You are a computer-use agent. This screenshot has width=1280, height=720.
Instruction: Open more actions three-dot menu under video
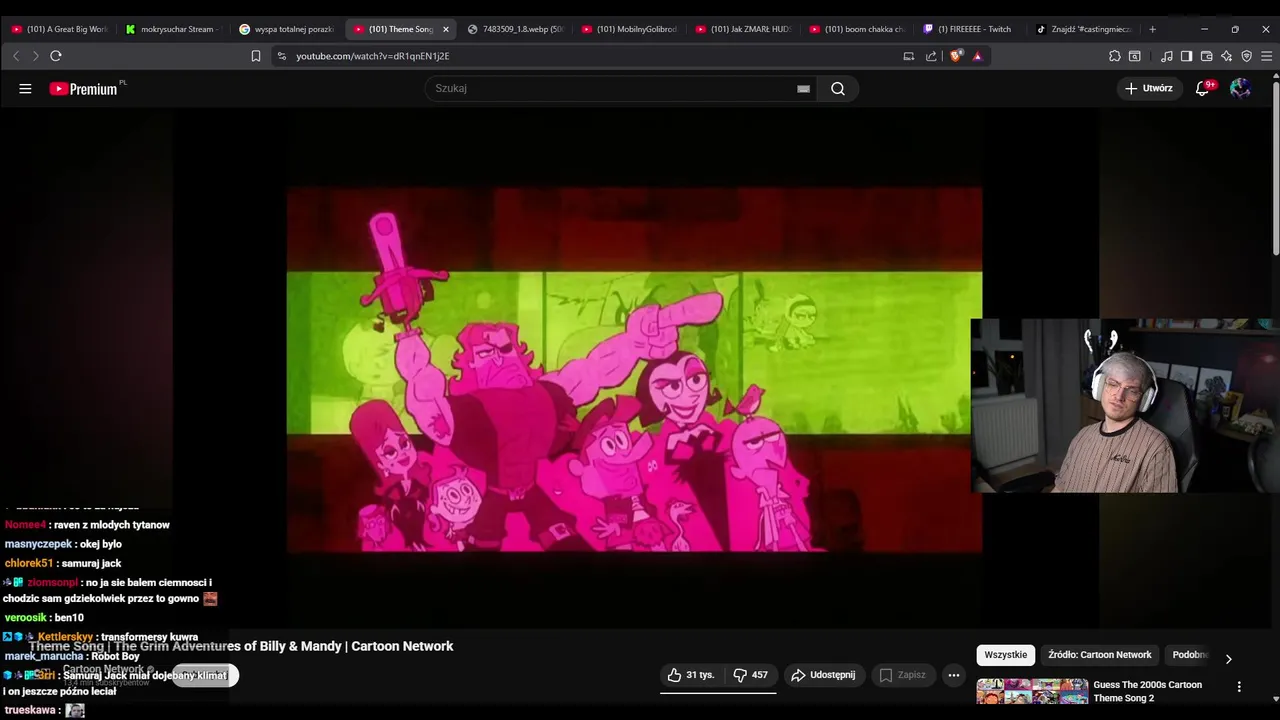[954, 675]
